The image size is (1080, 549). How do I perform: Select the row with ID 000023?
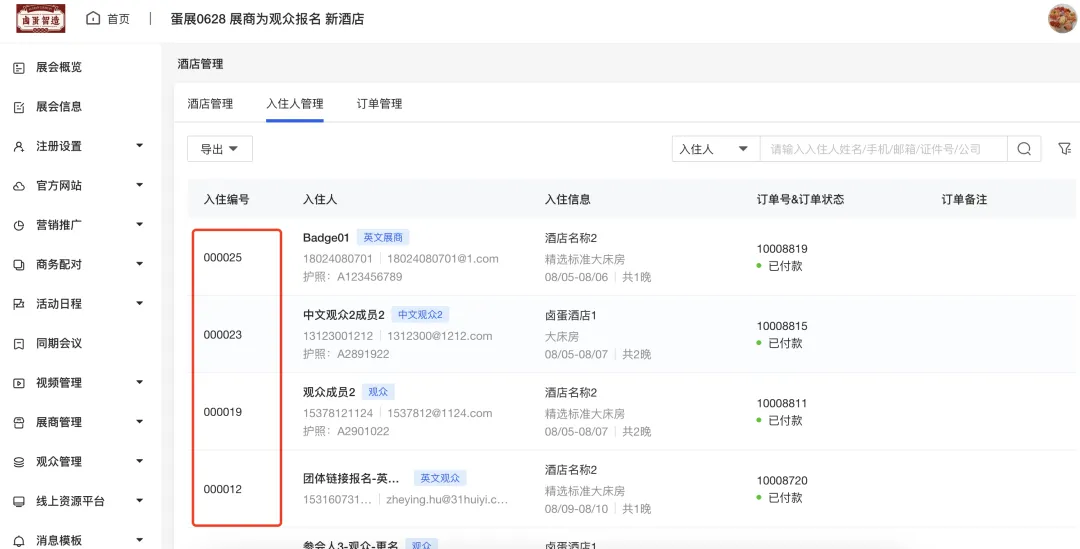[x=222, y=335]
